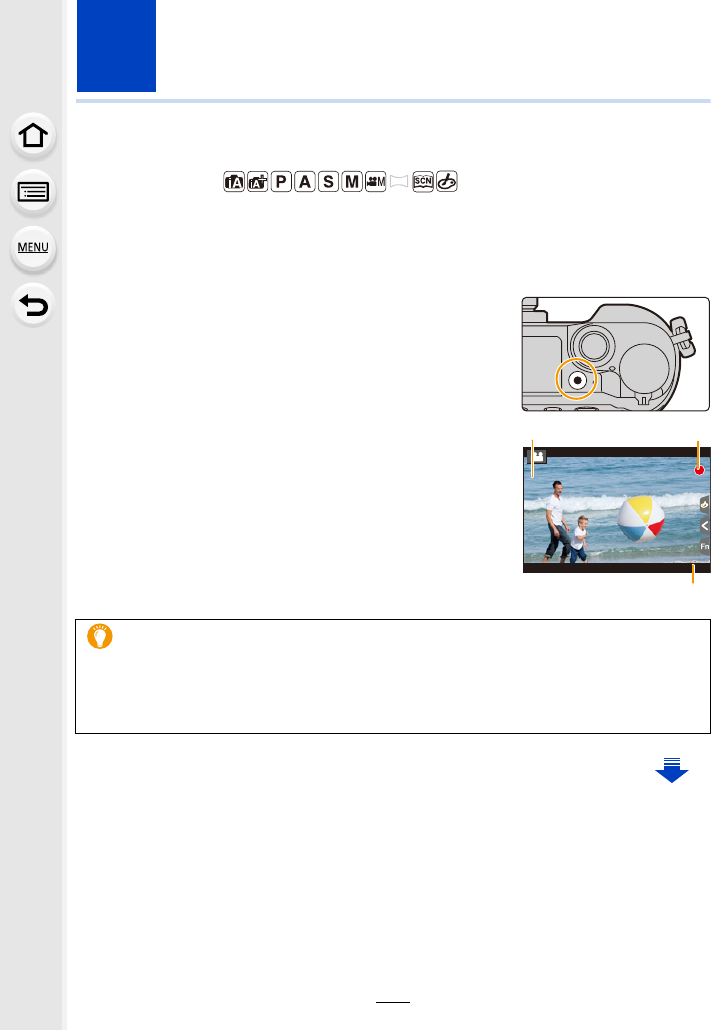
Task: Select the Intelligent Auto (iA) mode icon
Action: (x=234, y=182)
